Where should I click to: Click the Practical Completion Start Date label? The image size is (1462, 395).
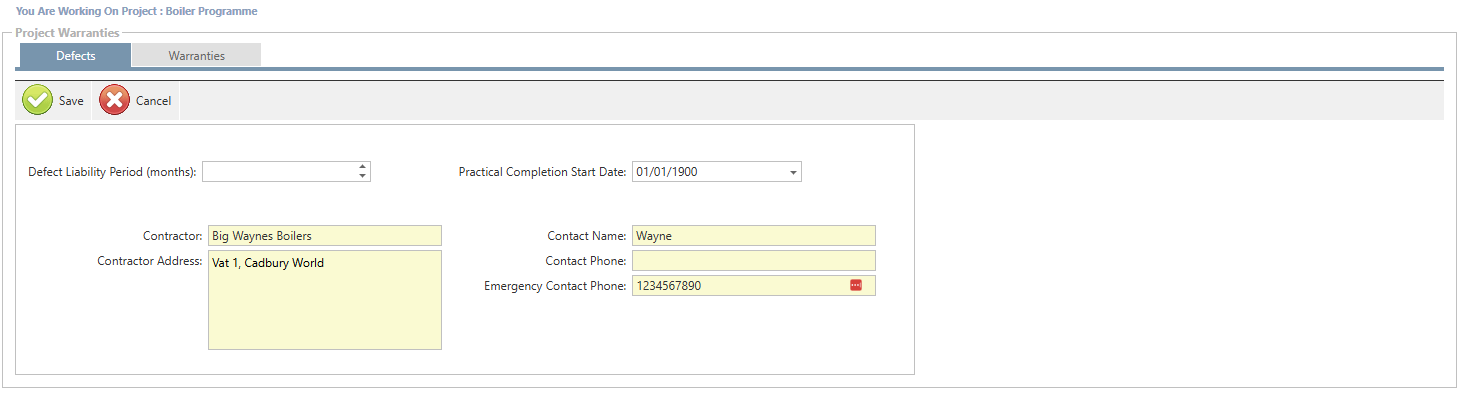543,172
